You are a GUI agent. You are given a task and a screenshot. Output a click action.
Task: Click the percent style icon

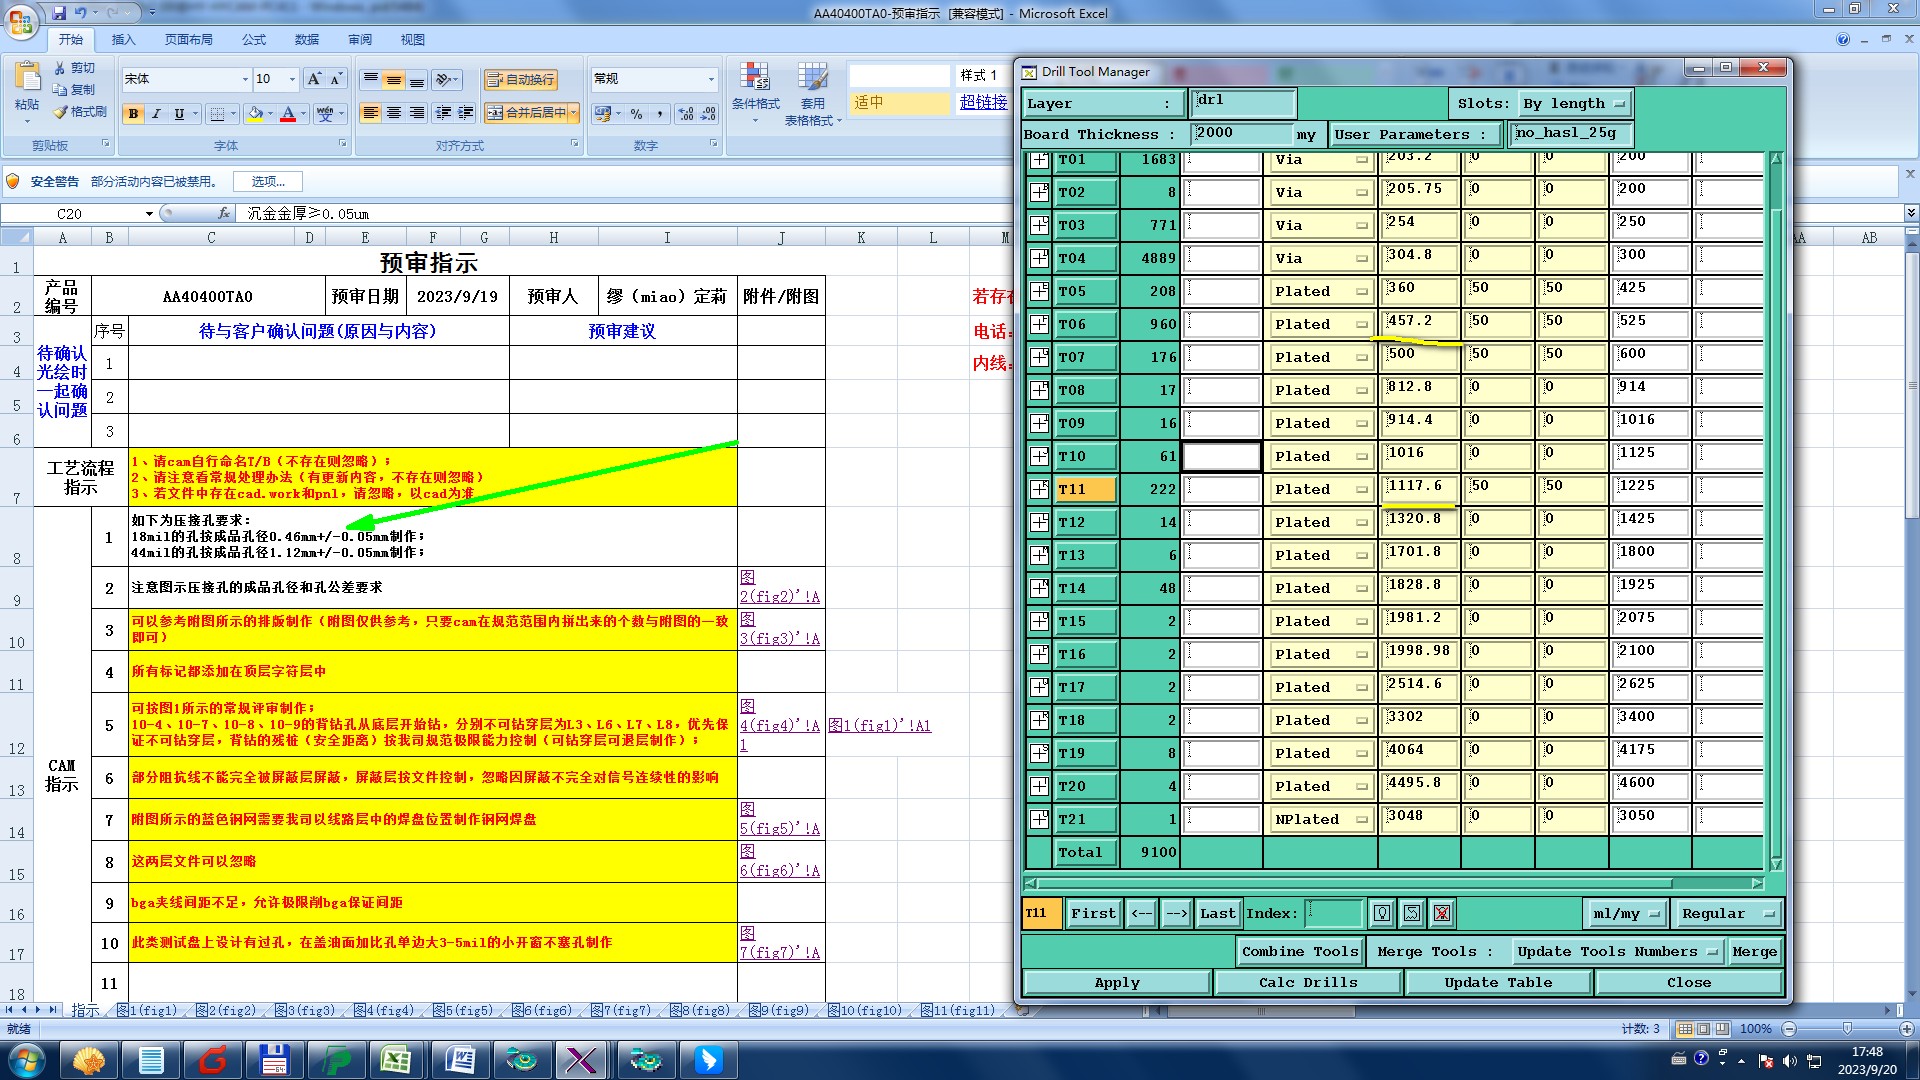(x=636, y=114)
